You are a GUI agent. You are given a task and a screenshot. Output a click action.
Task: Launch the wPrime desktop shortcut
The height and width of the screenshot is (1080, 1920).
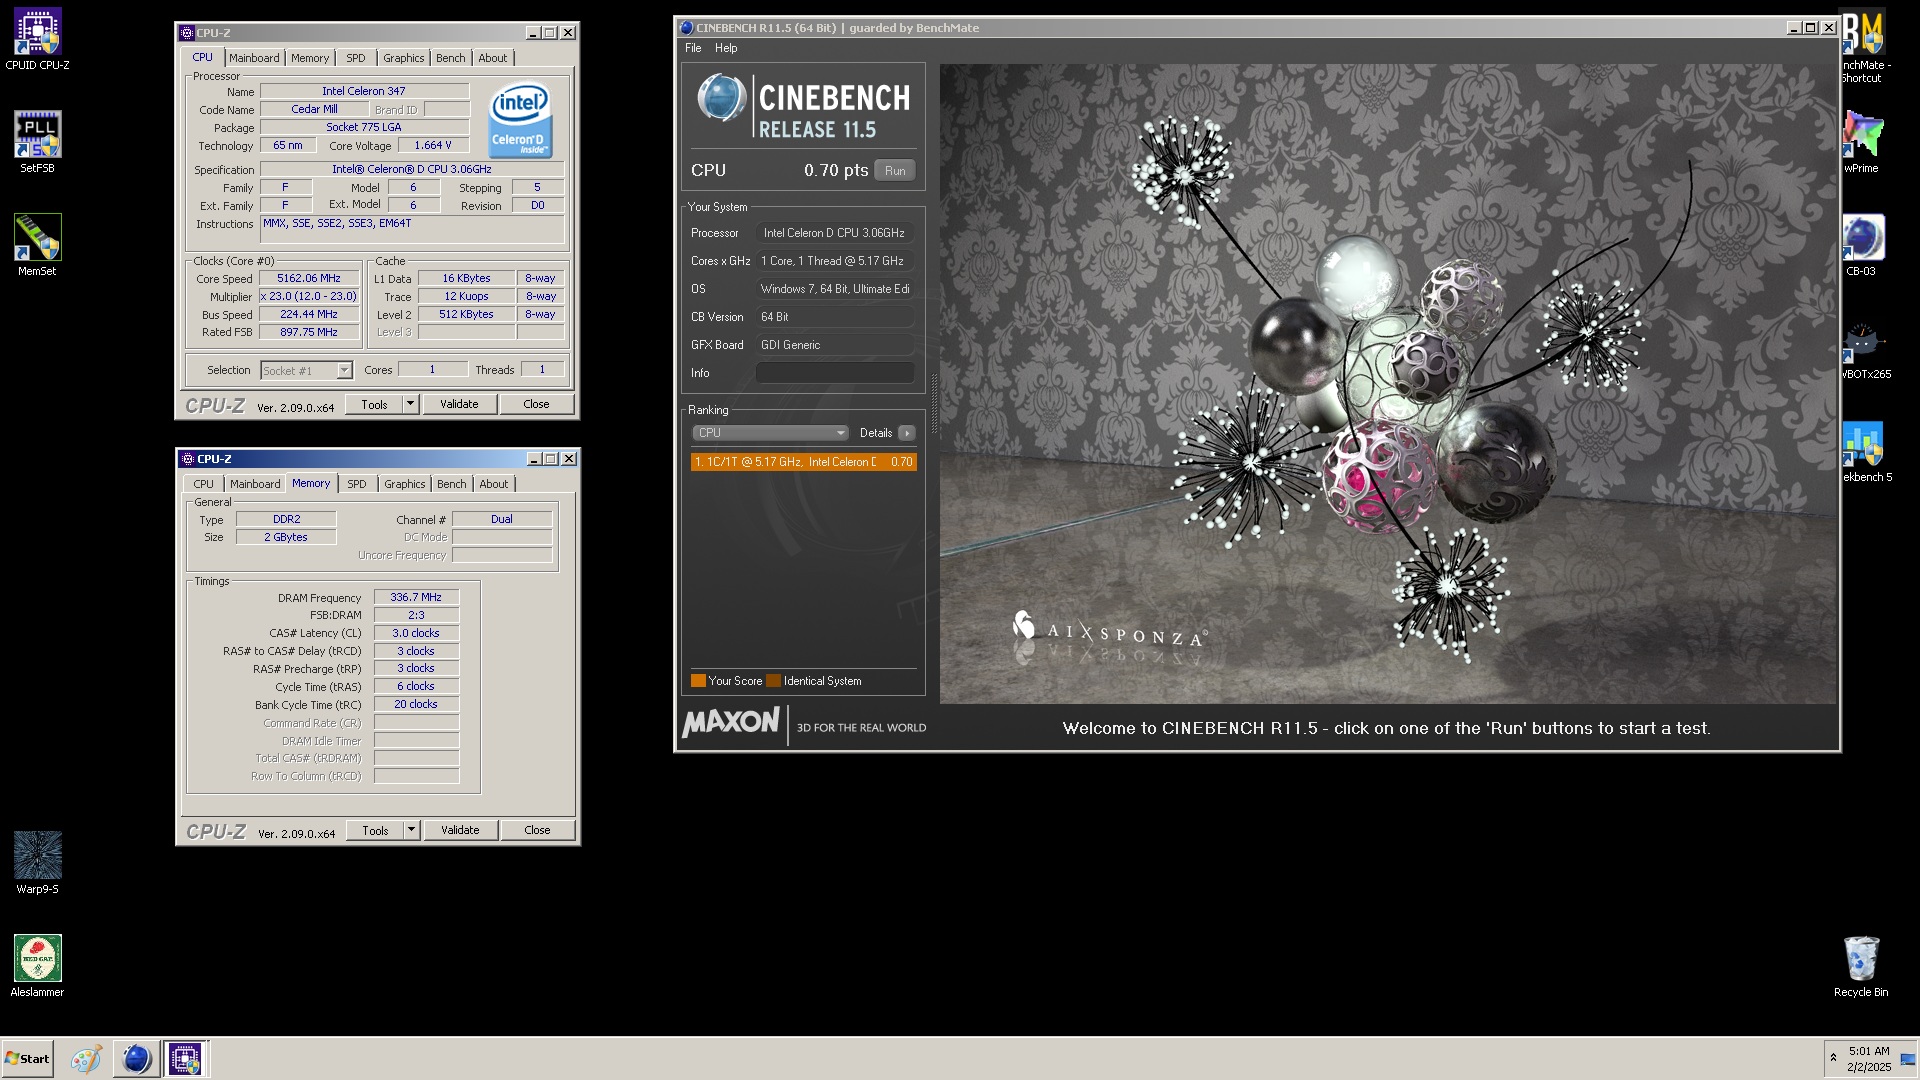[1862, 134]
